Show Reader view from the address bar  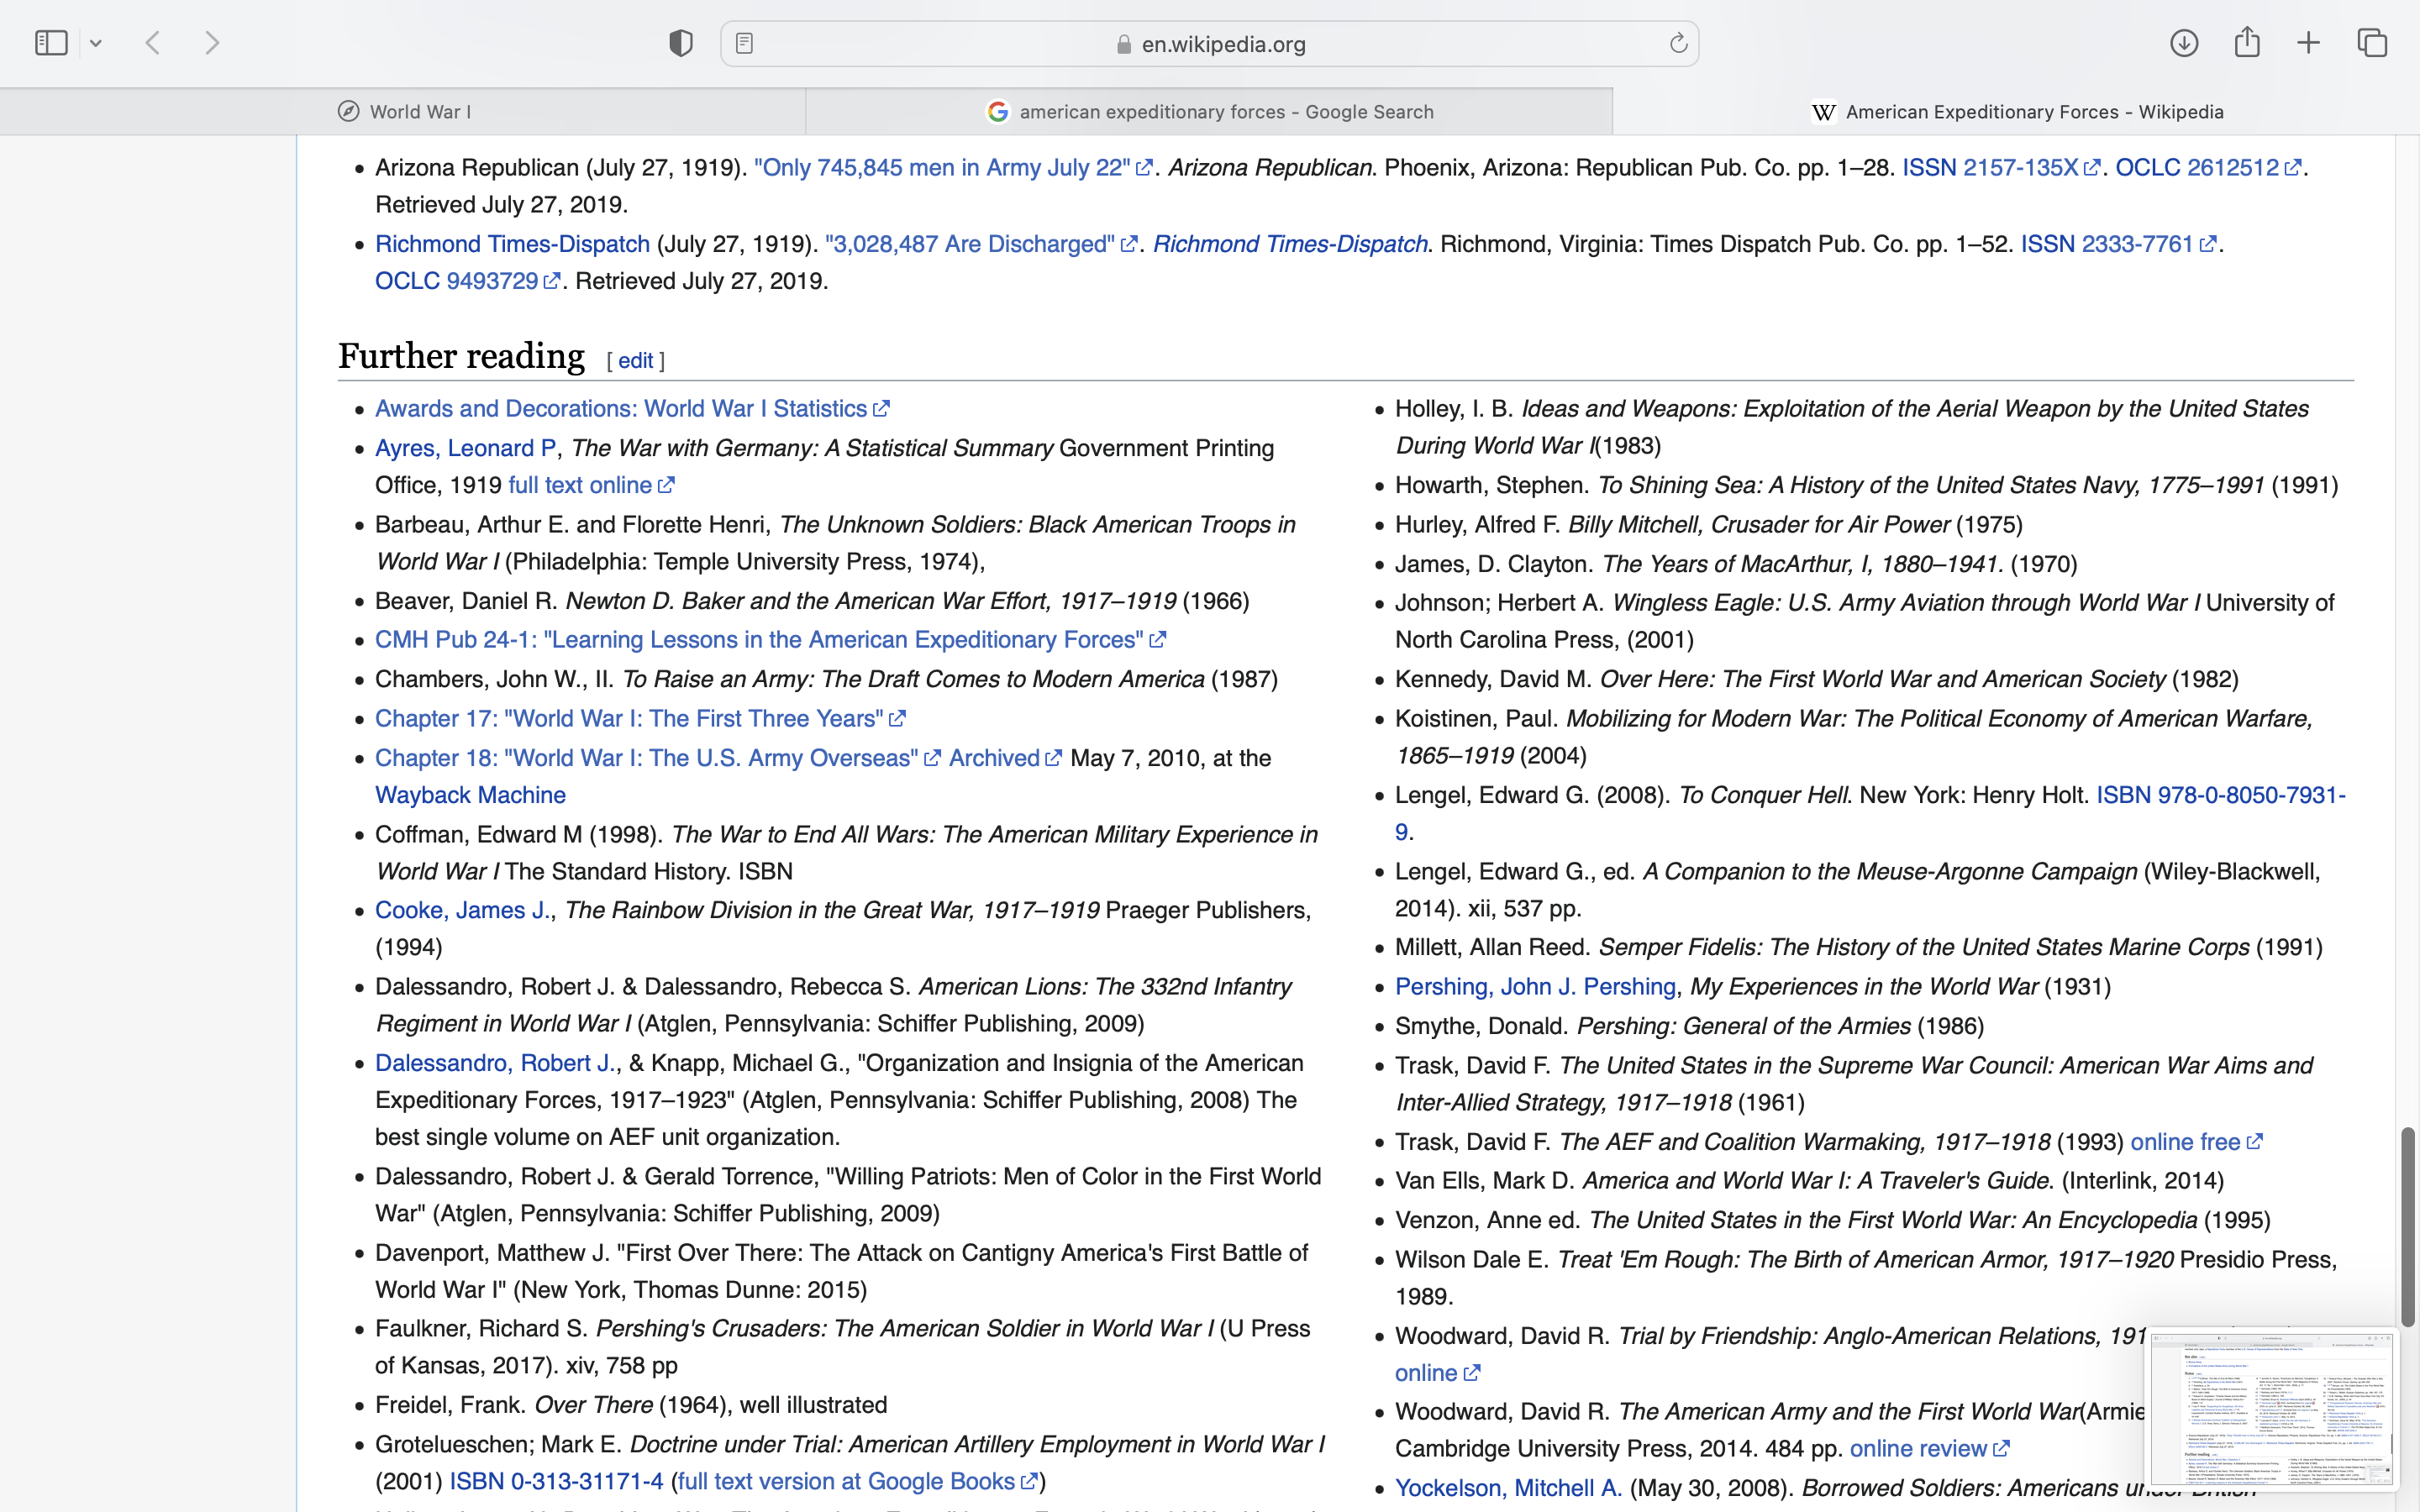[x=744, y=43]
